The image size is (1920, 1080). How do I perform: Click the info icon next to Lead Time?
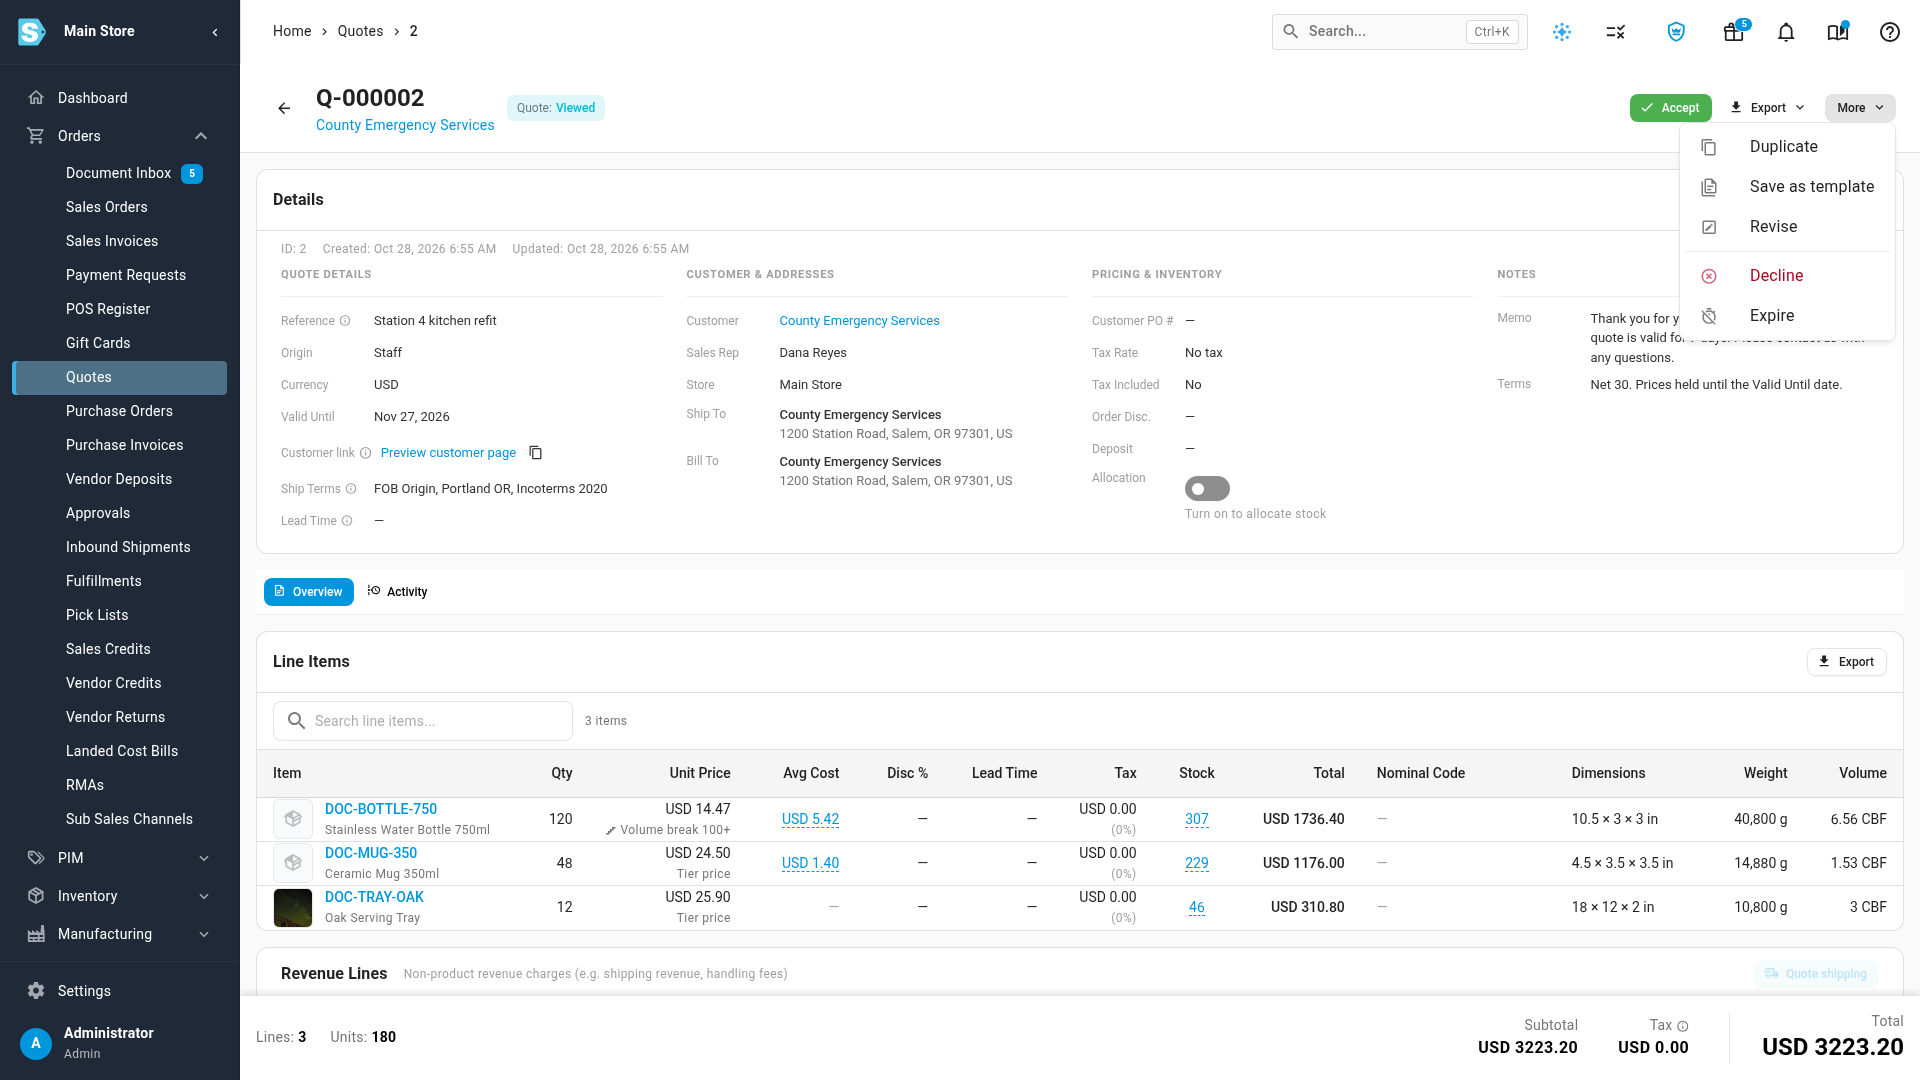click(347, 521)
